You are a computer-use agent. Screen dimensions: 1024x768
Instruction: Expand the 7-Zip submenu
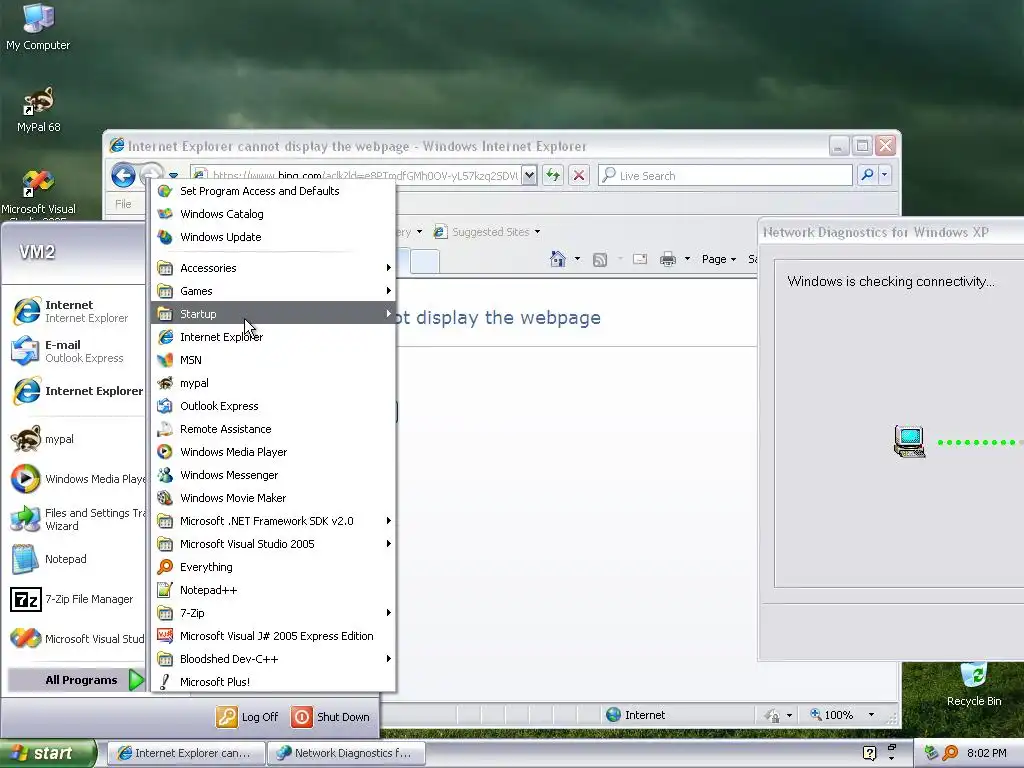273,613
